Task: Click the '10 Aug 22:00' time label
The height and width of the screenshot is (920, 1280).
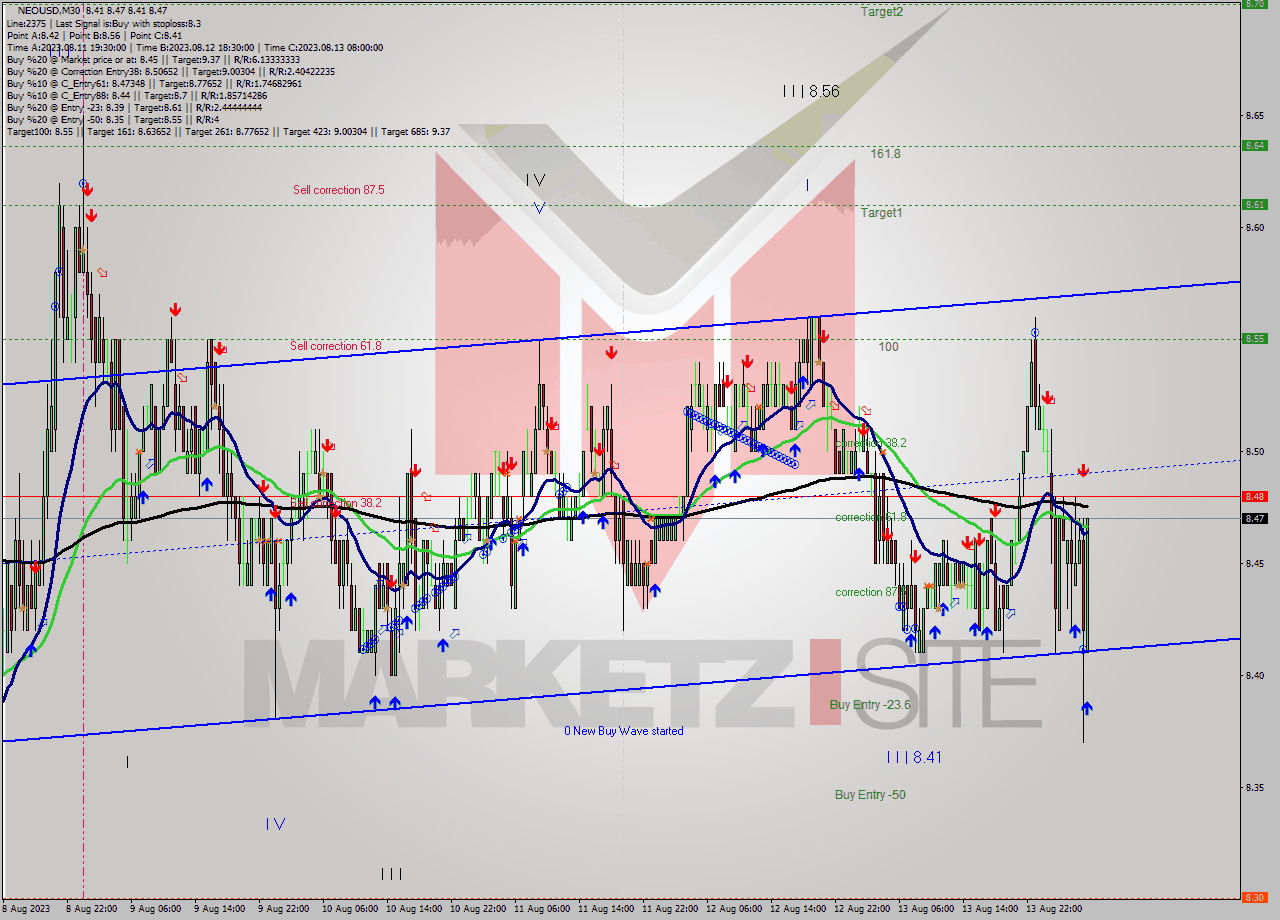Action: tap(478, 909)
